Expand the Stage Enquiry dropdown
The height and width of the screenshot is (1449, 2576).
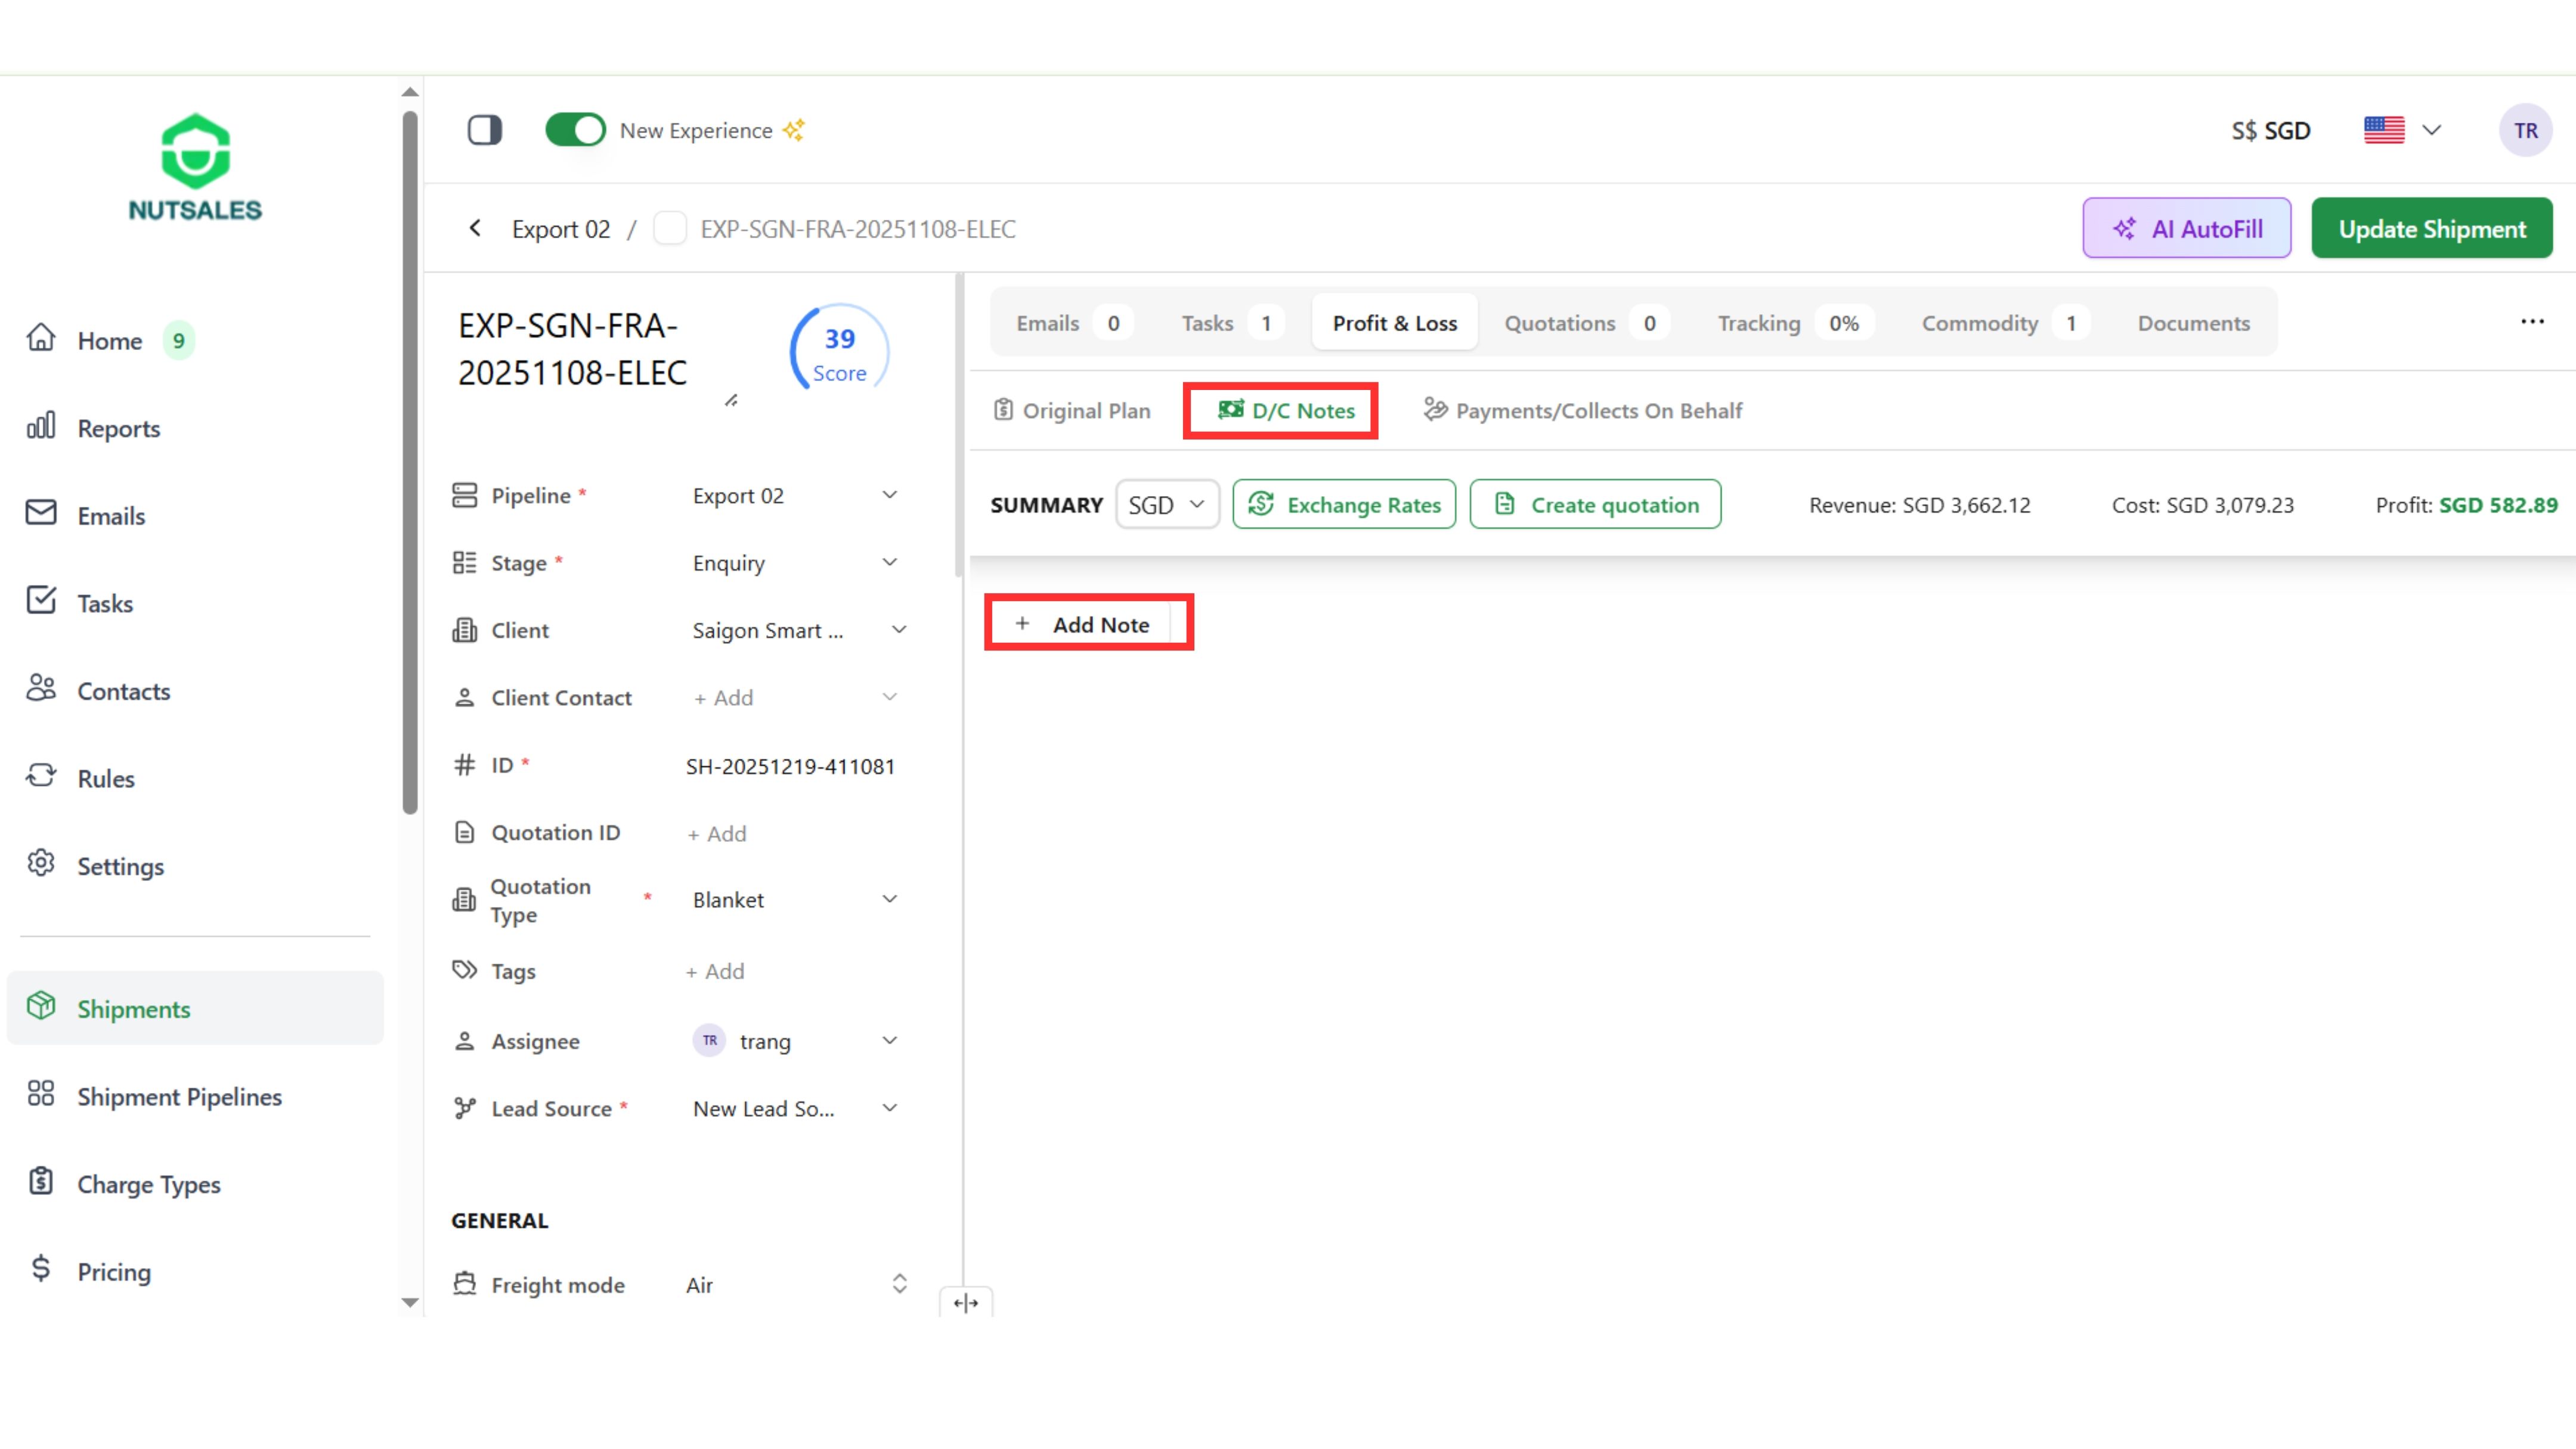click(795, 562)
